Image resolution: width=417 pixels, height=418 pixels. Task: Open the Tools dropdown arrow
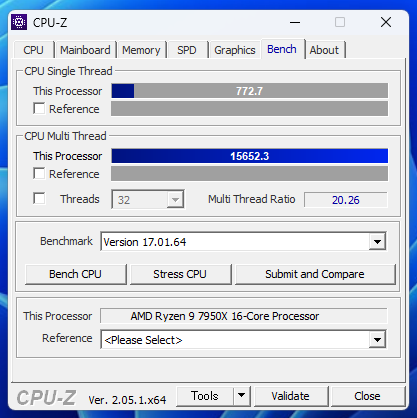(x=242, y=396)
